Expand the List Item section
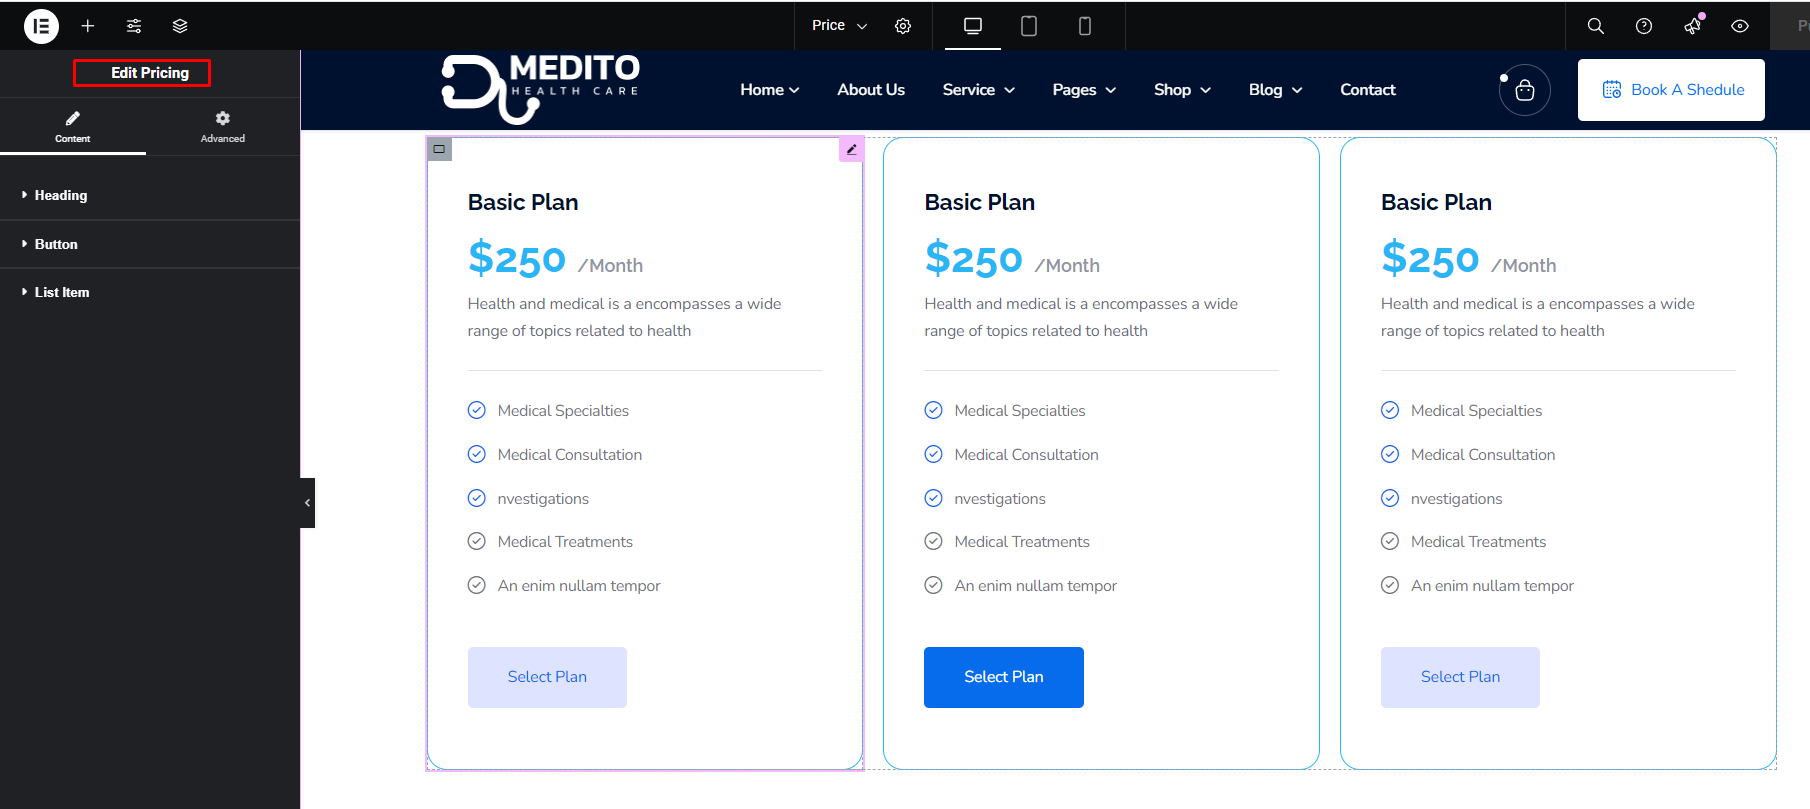 [x=62, y=292]
